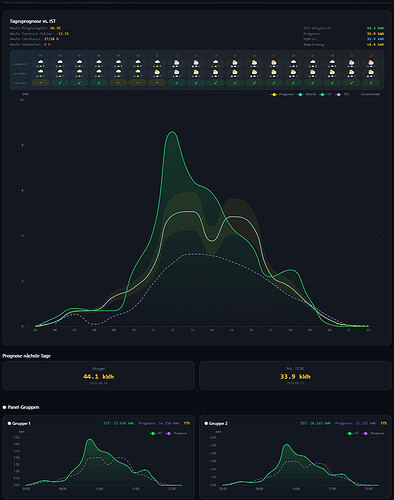Screen dimensions: 394x500
Task: Click the yellow dash badge under hour 10
Action: coord(138,83)
